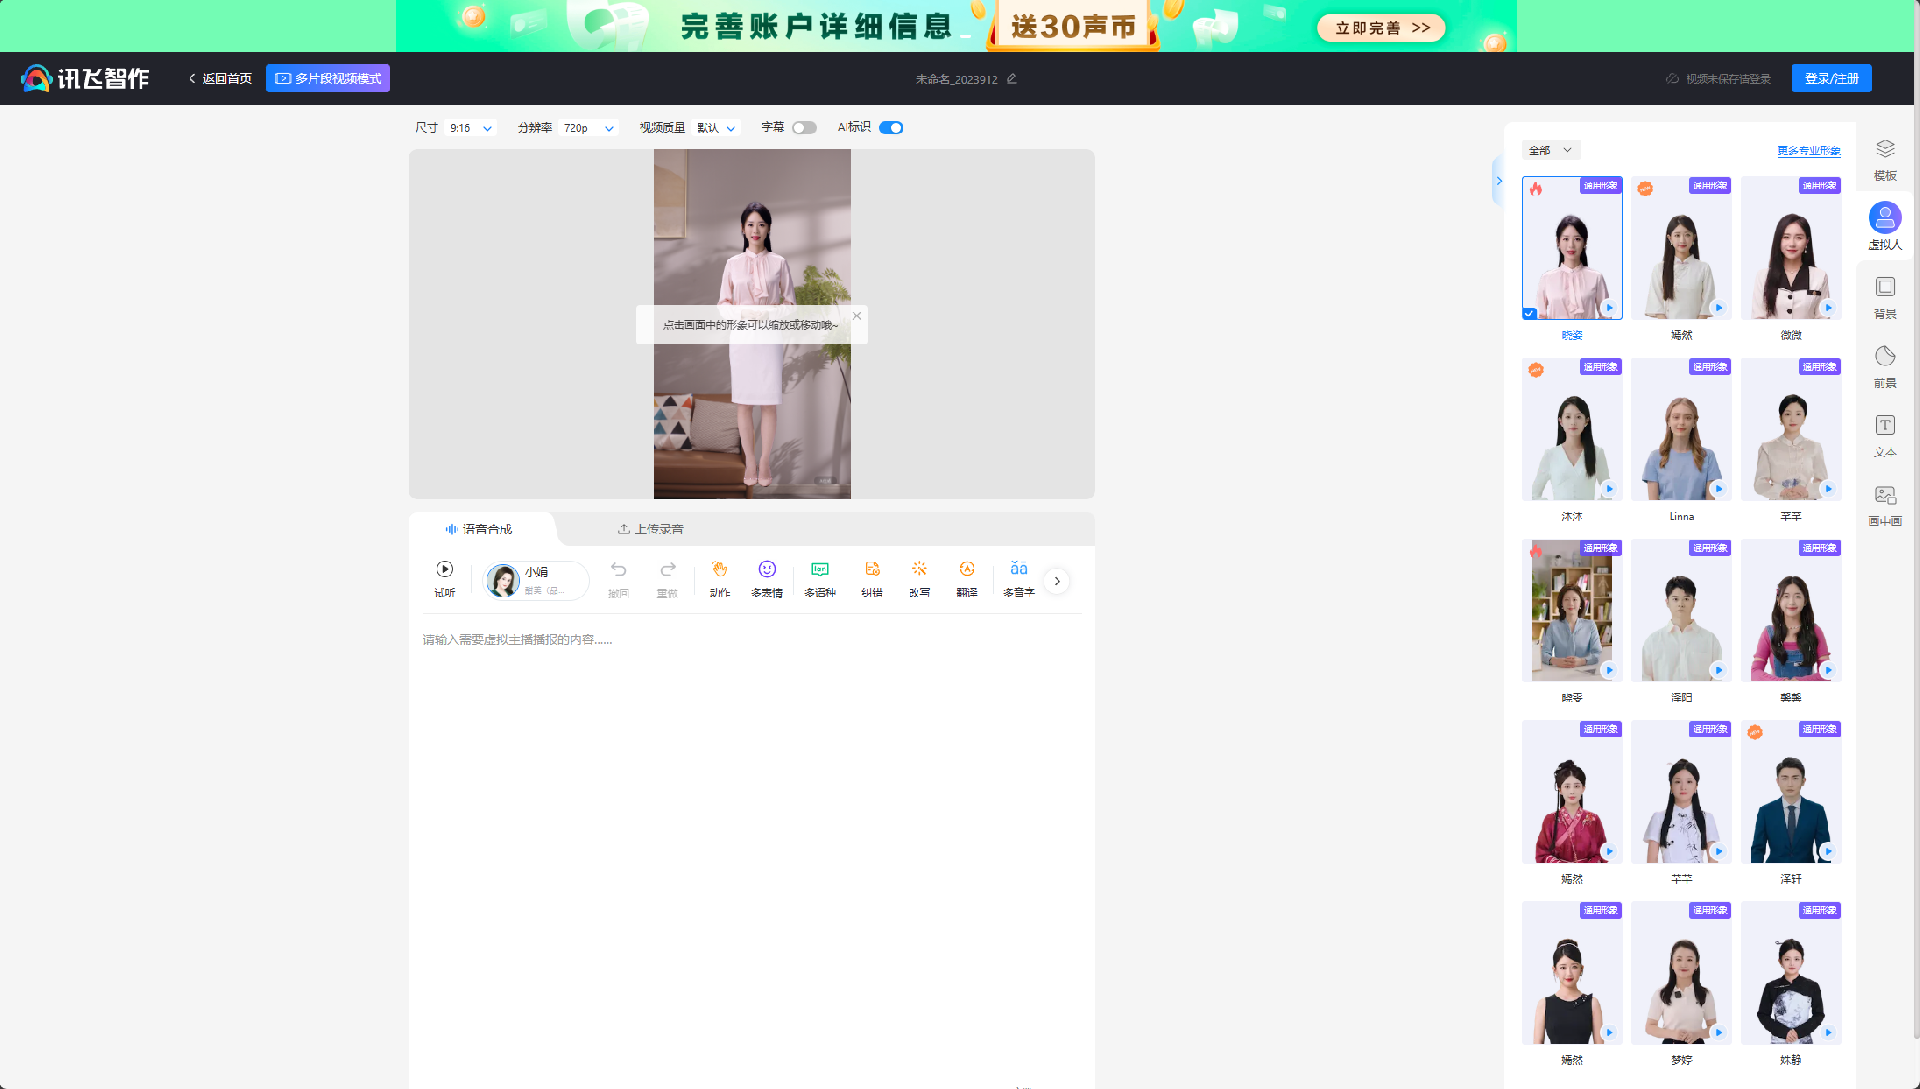Switch to the 上传录音 tab

(650, 529)
